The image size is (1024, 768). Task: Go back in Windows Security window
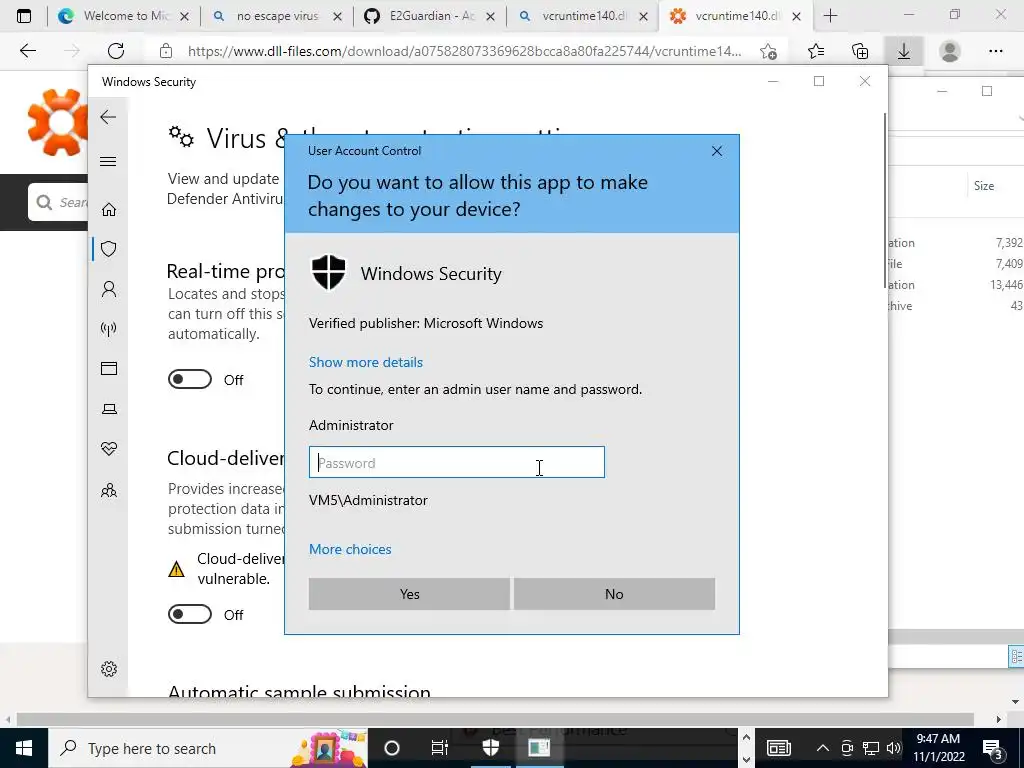click(x=108, y=118)
